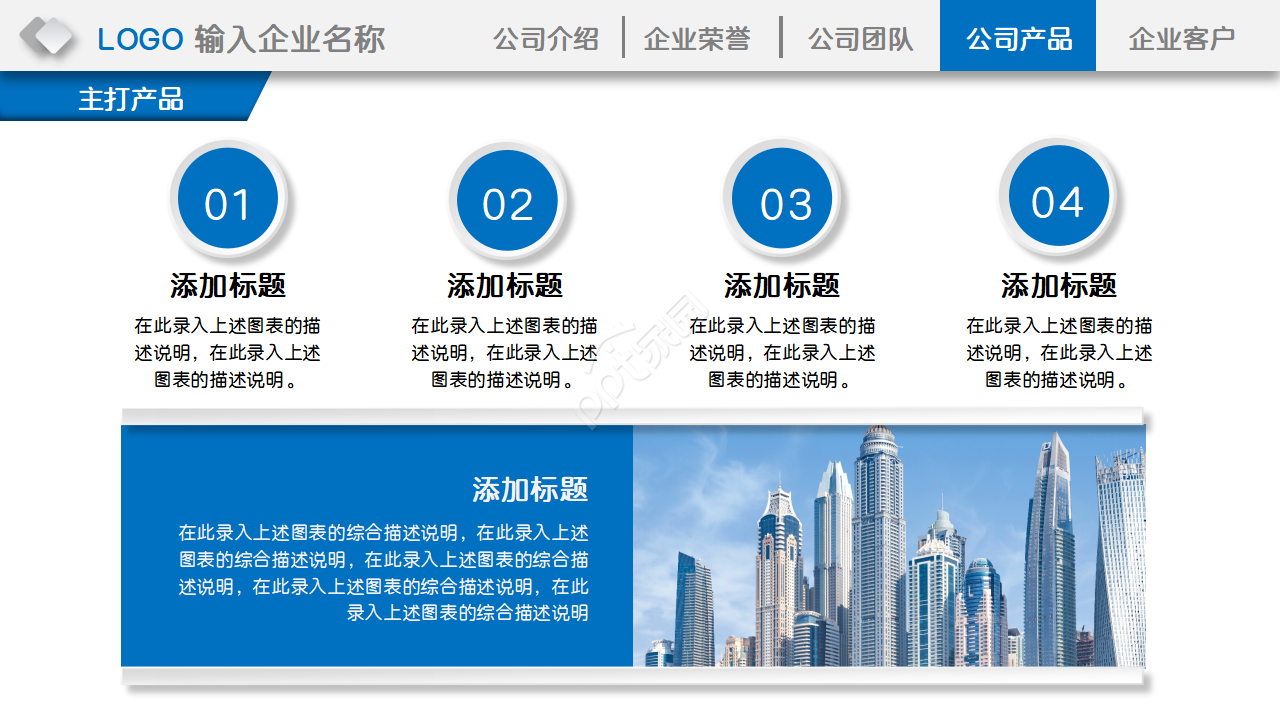Click description paragraph below 01 heading
This screenshot has width=1280, height=720.
pos(228,353)
